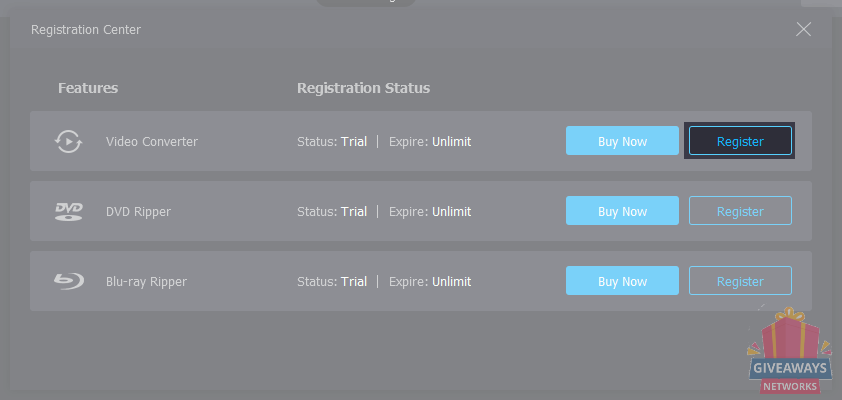
Task: Click the Registration Status column header
Action: (x=364, y=88)
